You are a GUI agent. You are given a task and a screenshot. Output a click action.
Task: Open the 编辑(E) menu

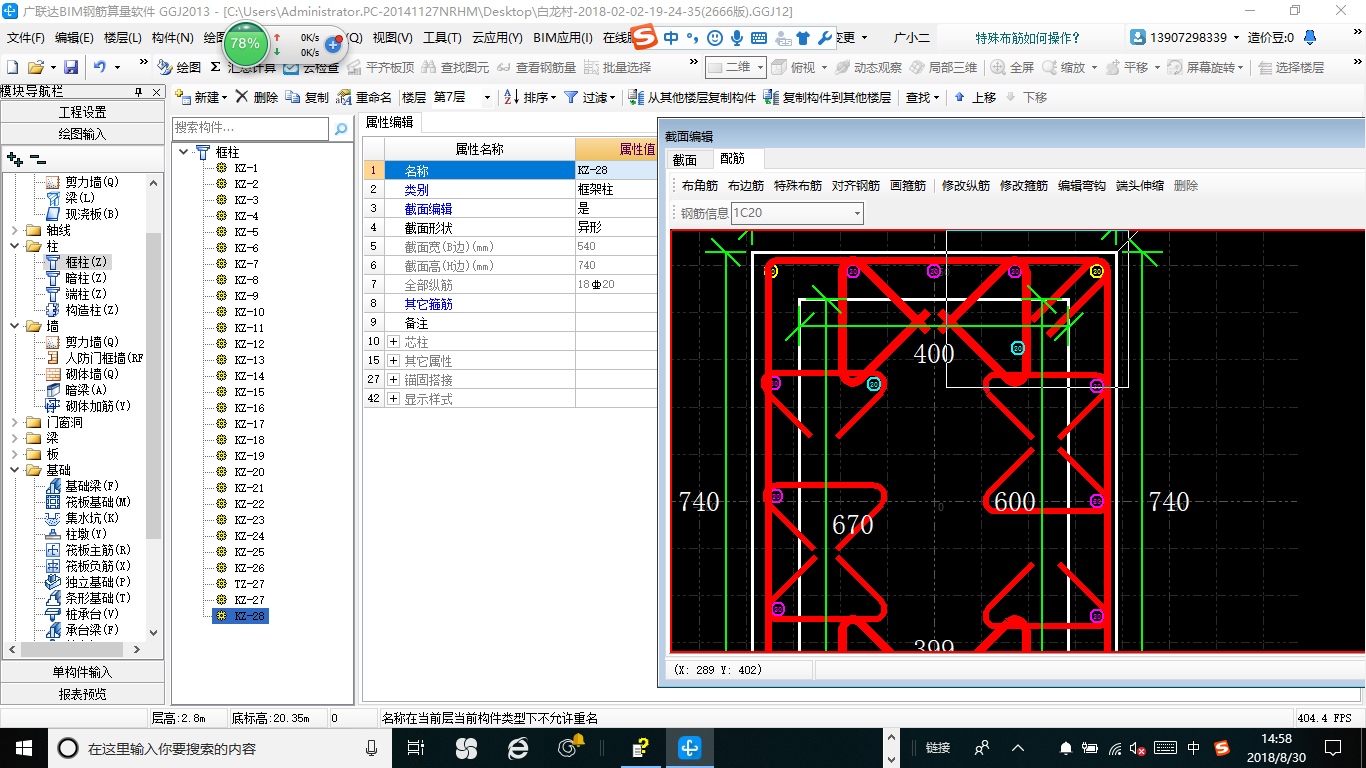click(74, 38)
